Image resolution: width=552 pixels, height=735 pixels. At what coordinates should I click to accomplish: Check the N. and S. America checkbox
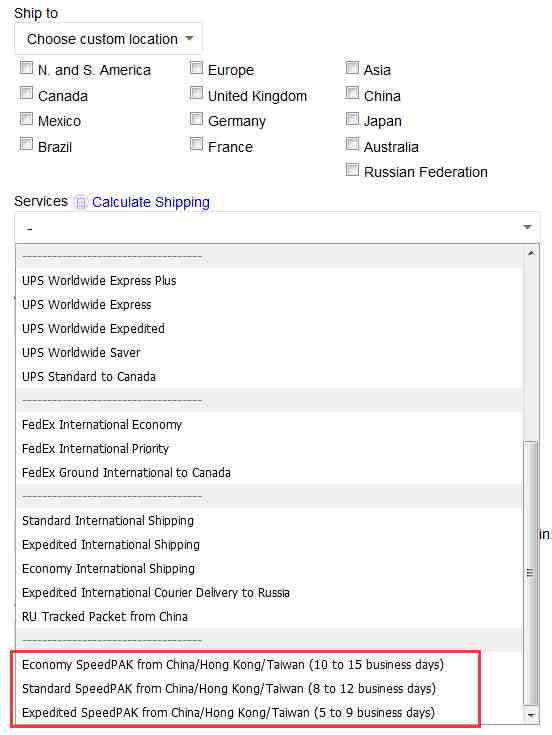(26, 68)
